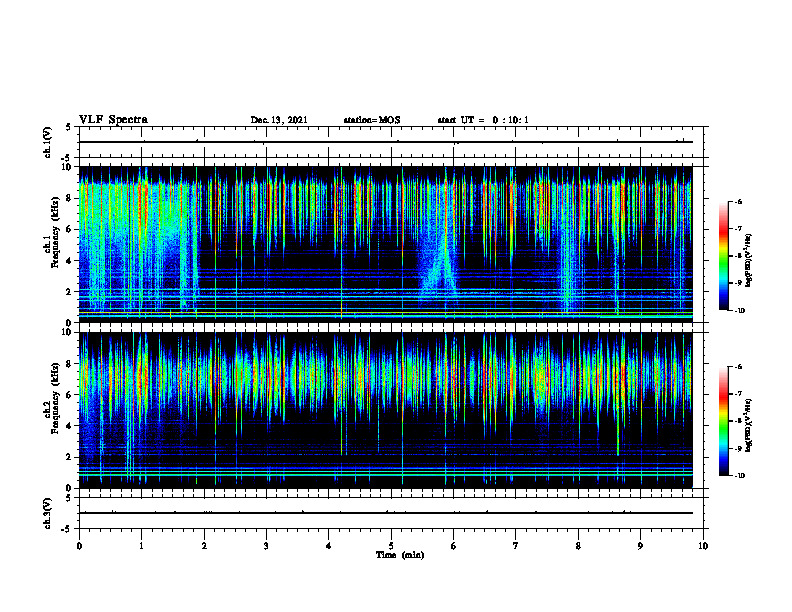Image resolution: width=792 pixels, height=612 pixels.
Task: Click the time axis tick label "5"
Action: pyautogui.click(x=391, y=546)
